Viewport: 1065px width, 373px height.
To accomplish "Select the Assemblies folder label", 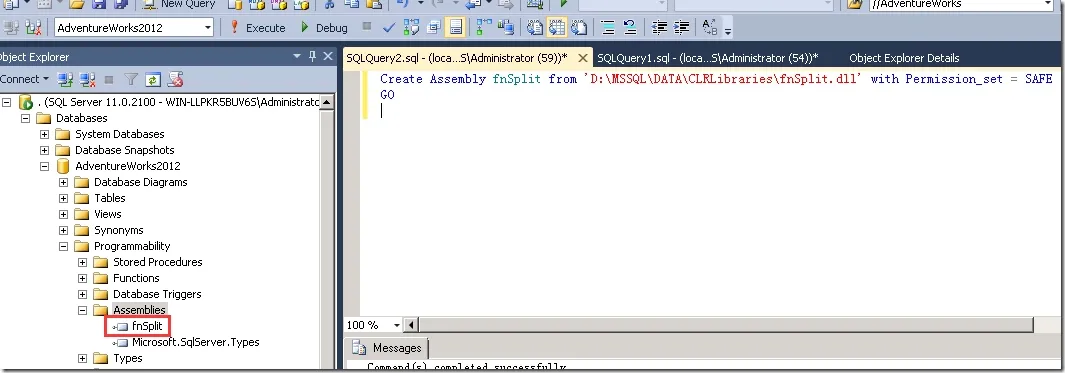I will point(139,310).
